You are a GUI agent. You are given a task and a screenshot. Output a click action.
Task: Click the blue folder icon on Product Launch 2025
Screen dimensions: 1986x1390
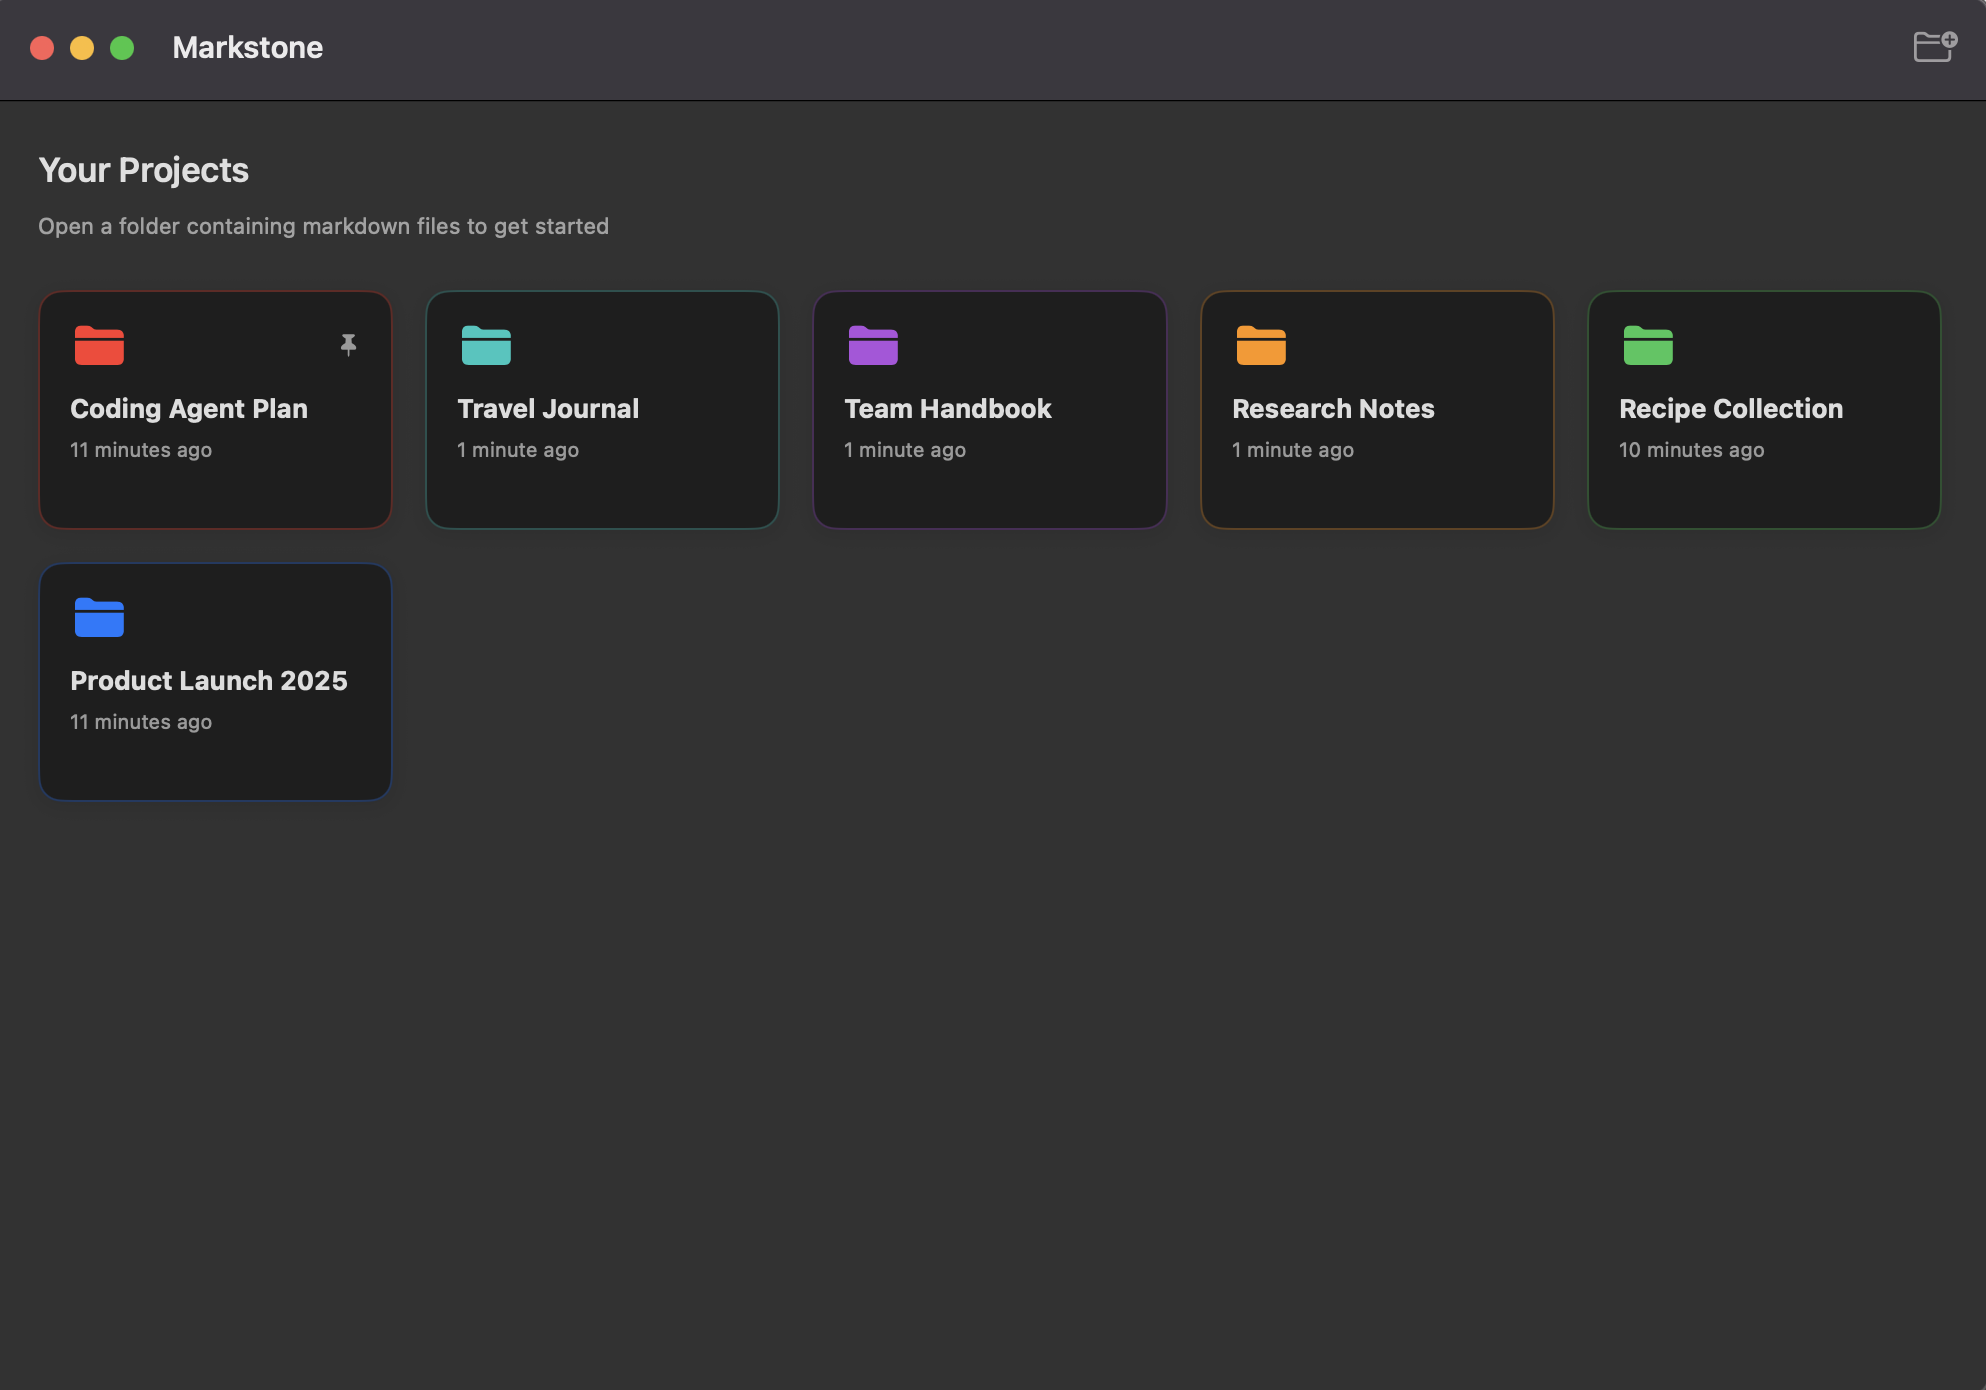pyautogui.click(x=98, y=617)
